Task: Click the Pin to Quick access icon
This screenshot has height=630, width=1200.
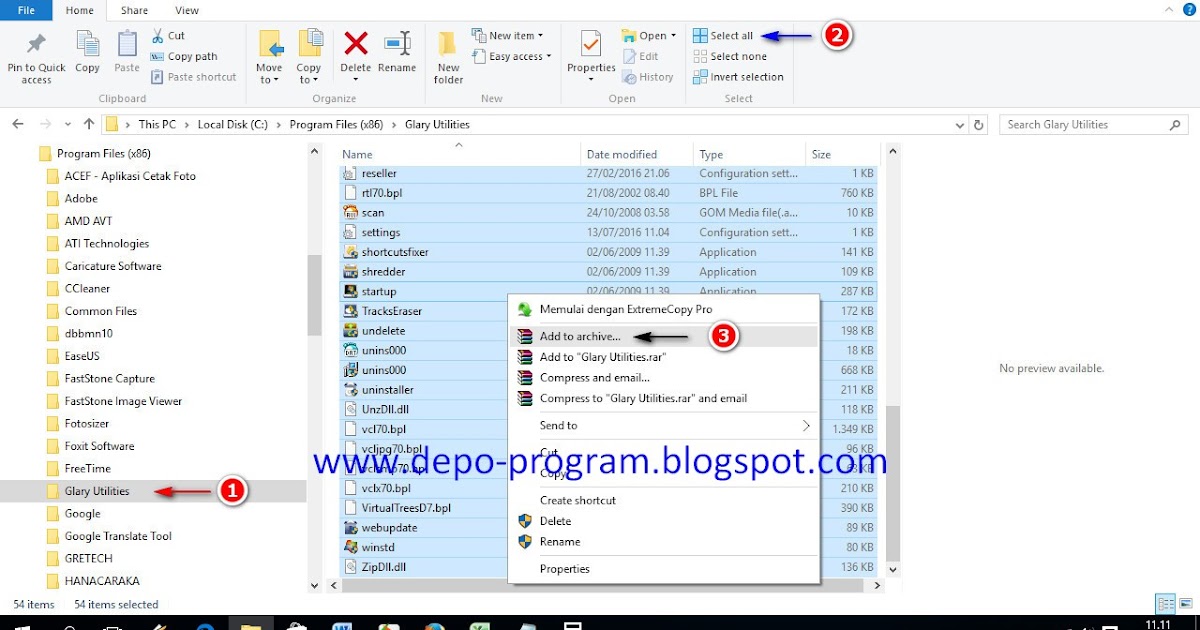Action: (36, 44)
